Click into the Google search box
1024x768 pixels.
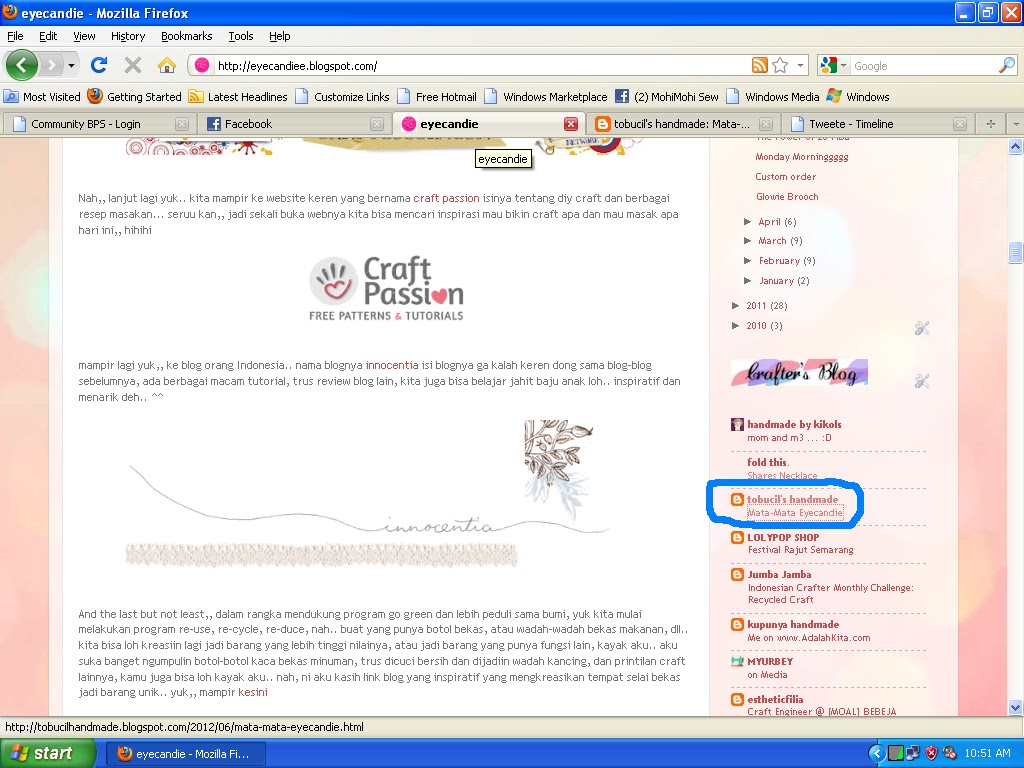click(923, 66)
